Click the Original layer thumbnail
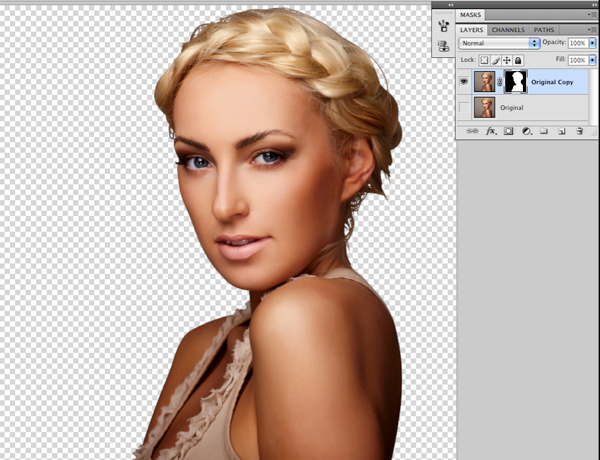 tap(484, 108)
